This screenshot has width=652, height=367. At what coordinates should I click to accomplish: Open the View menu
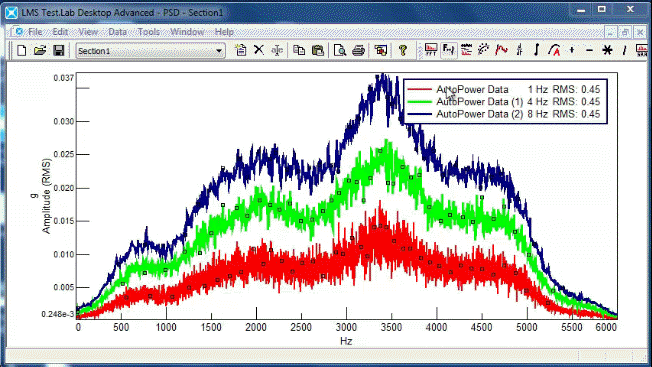[88, 32]
